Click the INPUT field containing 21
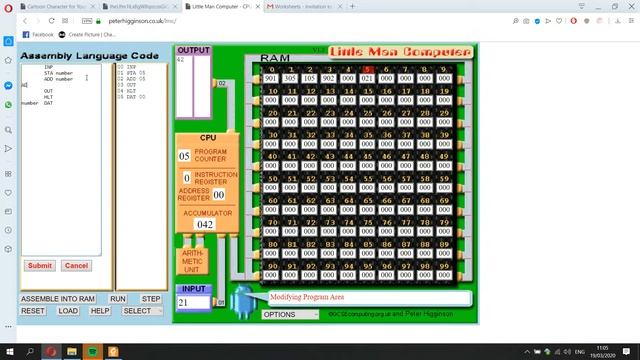This screenshot has width=640, height=360. 193,302
